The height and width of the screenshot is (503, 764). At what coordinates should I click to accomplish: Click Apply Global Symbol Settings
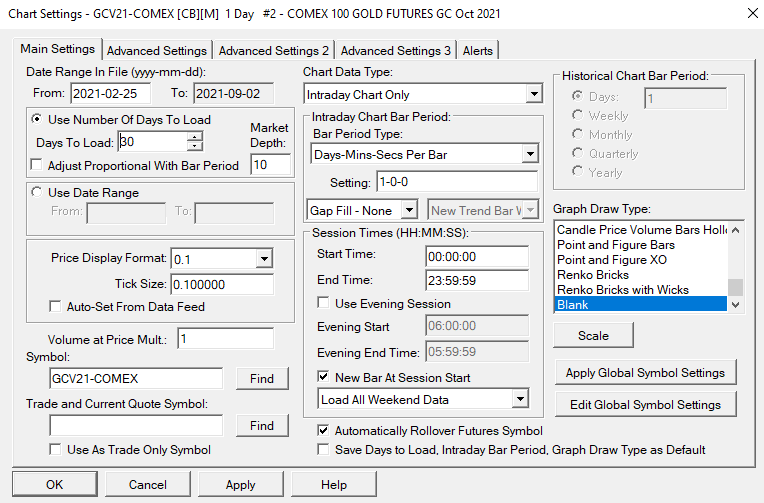645,373
